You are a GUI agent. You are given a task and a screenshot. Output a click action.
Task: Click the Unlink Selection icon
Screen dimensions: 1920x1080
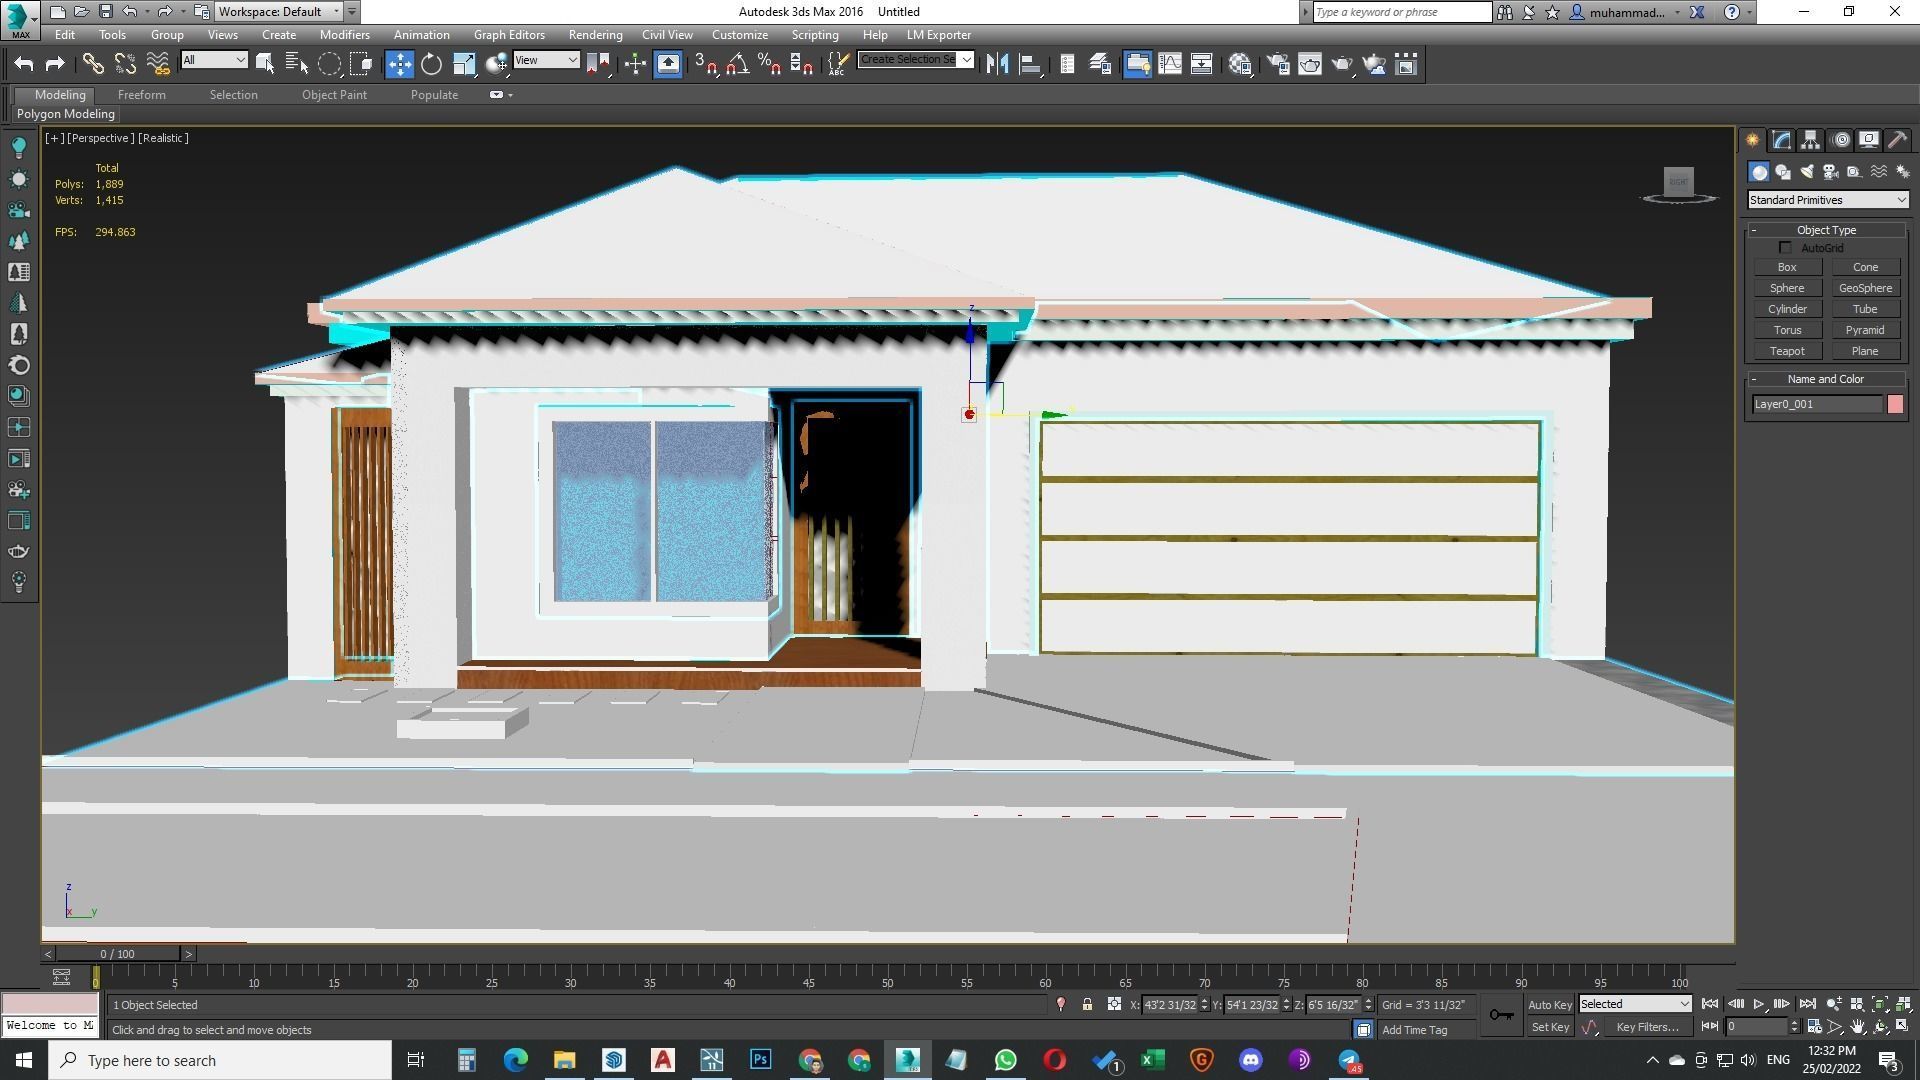pyautogui.click(x=125, y=64)
